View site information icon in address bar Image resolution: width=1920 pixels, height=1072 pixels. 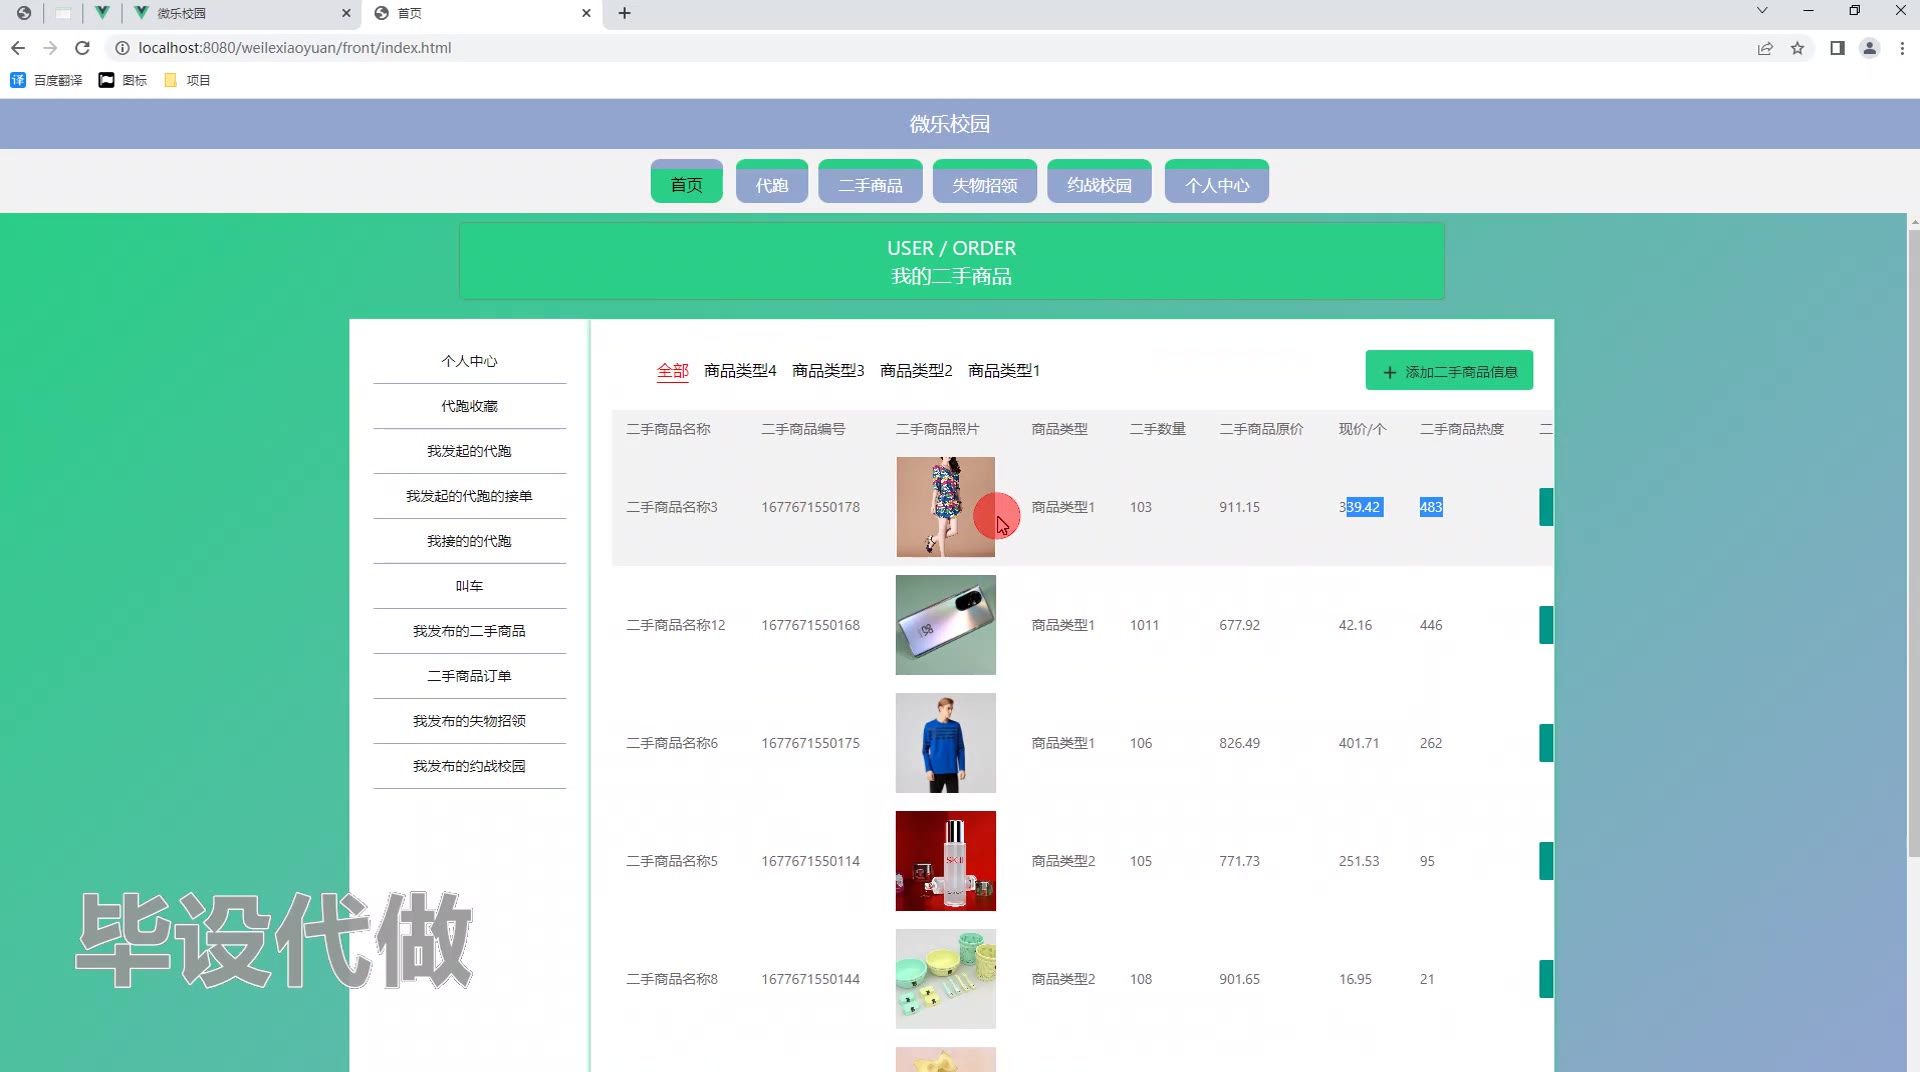[122, 48]
